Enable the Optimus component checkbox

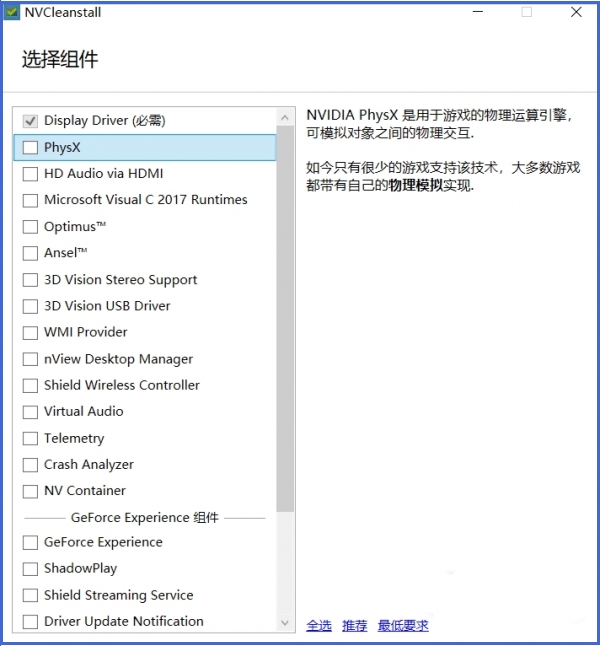[x=30, y=227]
